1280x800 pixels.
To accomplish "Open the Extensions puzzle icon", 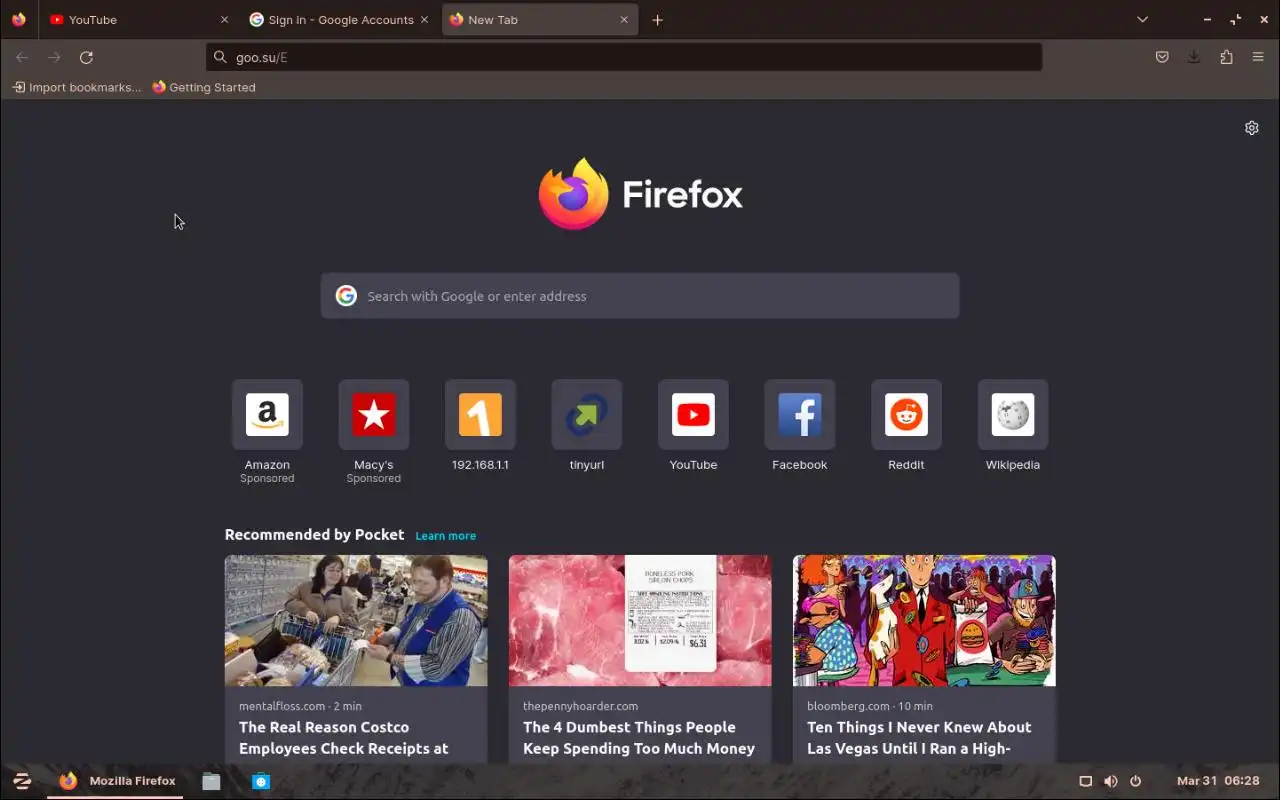I will pos(1226,57).
